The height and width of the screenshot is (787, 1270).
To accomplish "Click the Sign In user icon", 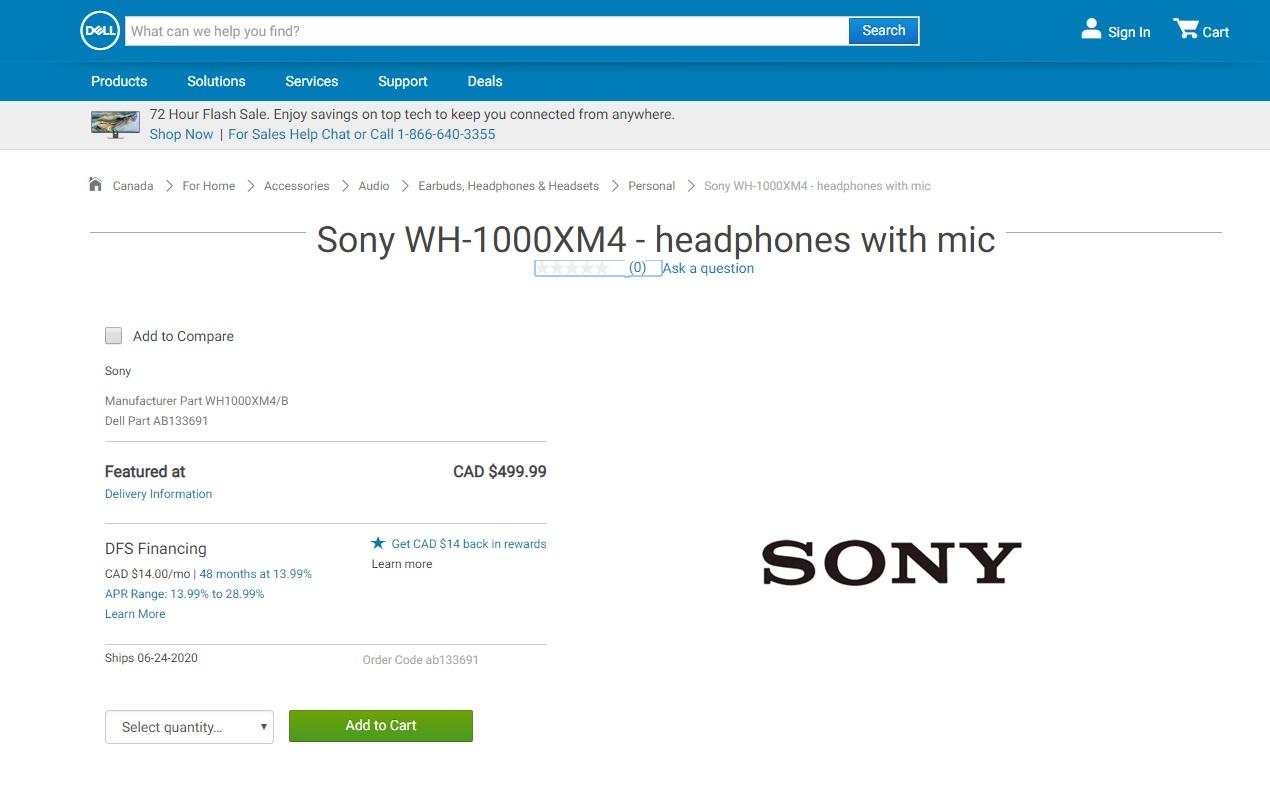I will tap(1091, 29).
